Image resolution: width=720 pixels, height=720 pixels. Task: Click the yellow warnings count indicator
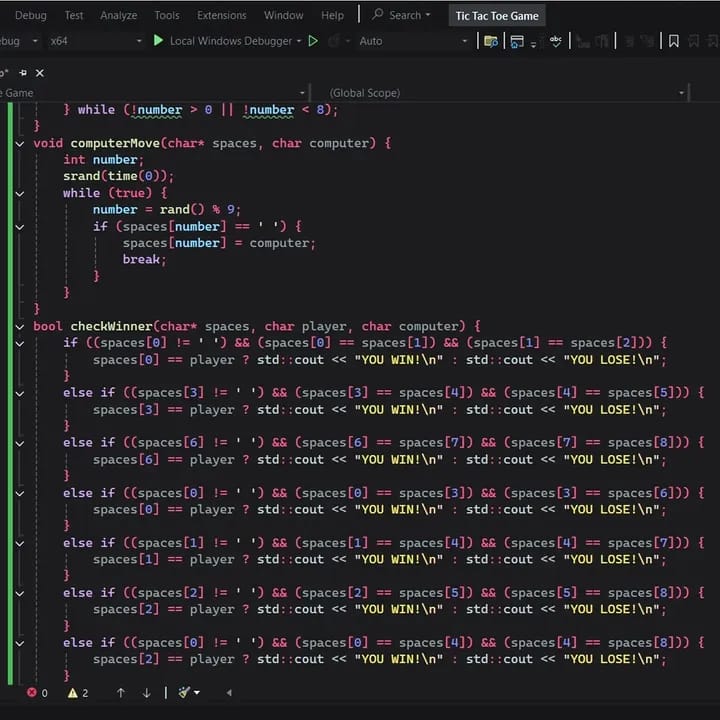78,692
